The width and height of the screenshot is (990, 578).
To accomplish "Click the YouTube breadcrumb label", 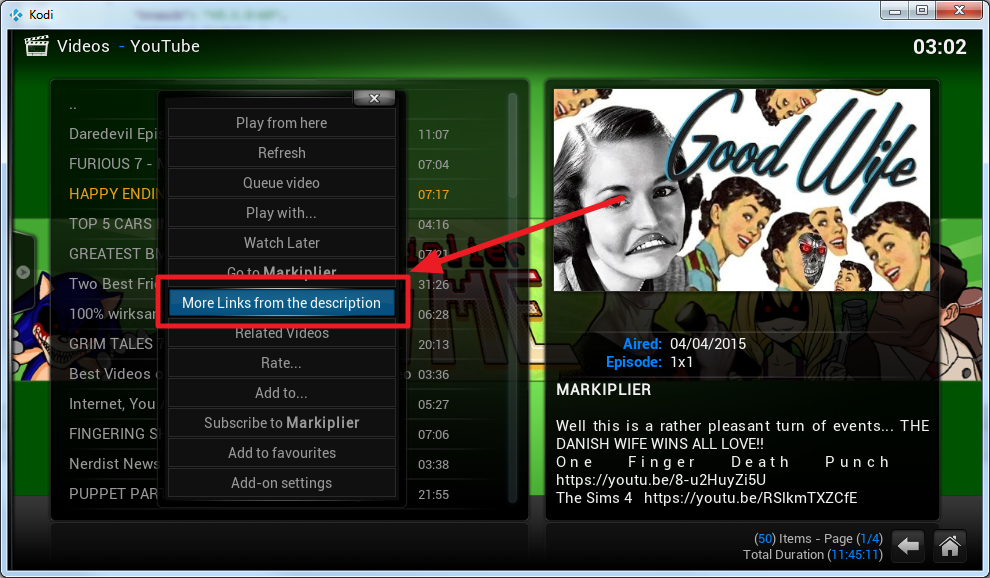I will [165, 46].
